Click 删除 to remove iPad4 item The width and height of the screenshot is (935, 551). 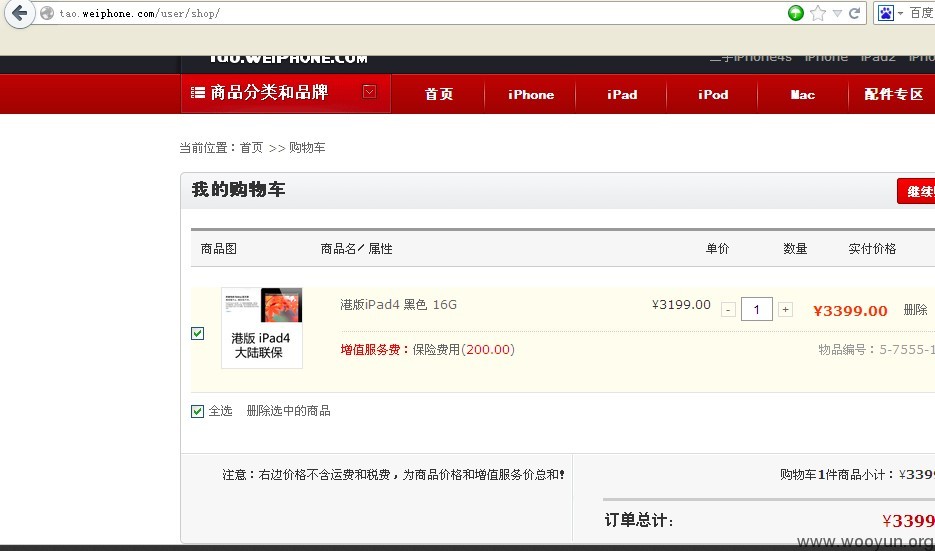point(915,309)
